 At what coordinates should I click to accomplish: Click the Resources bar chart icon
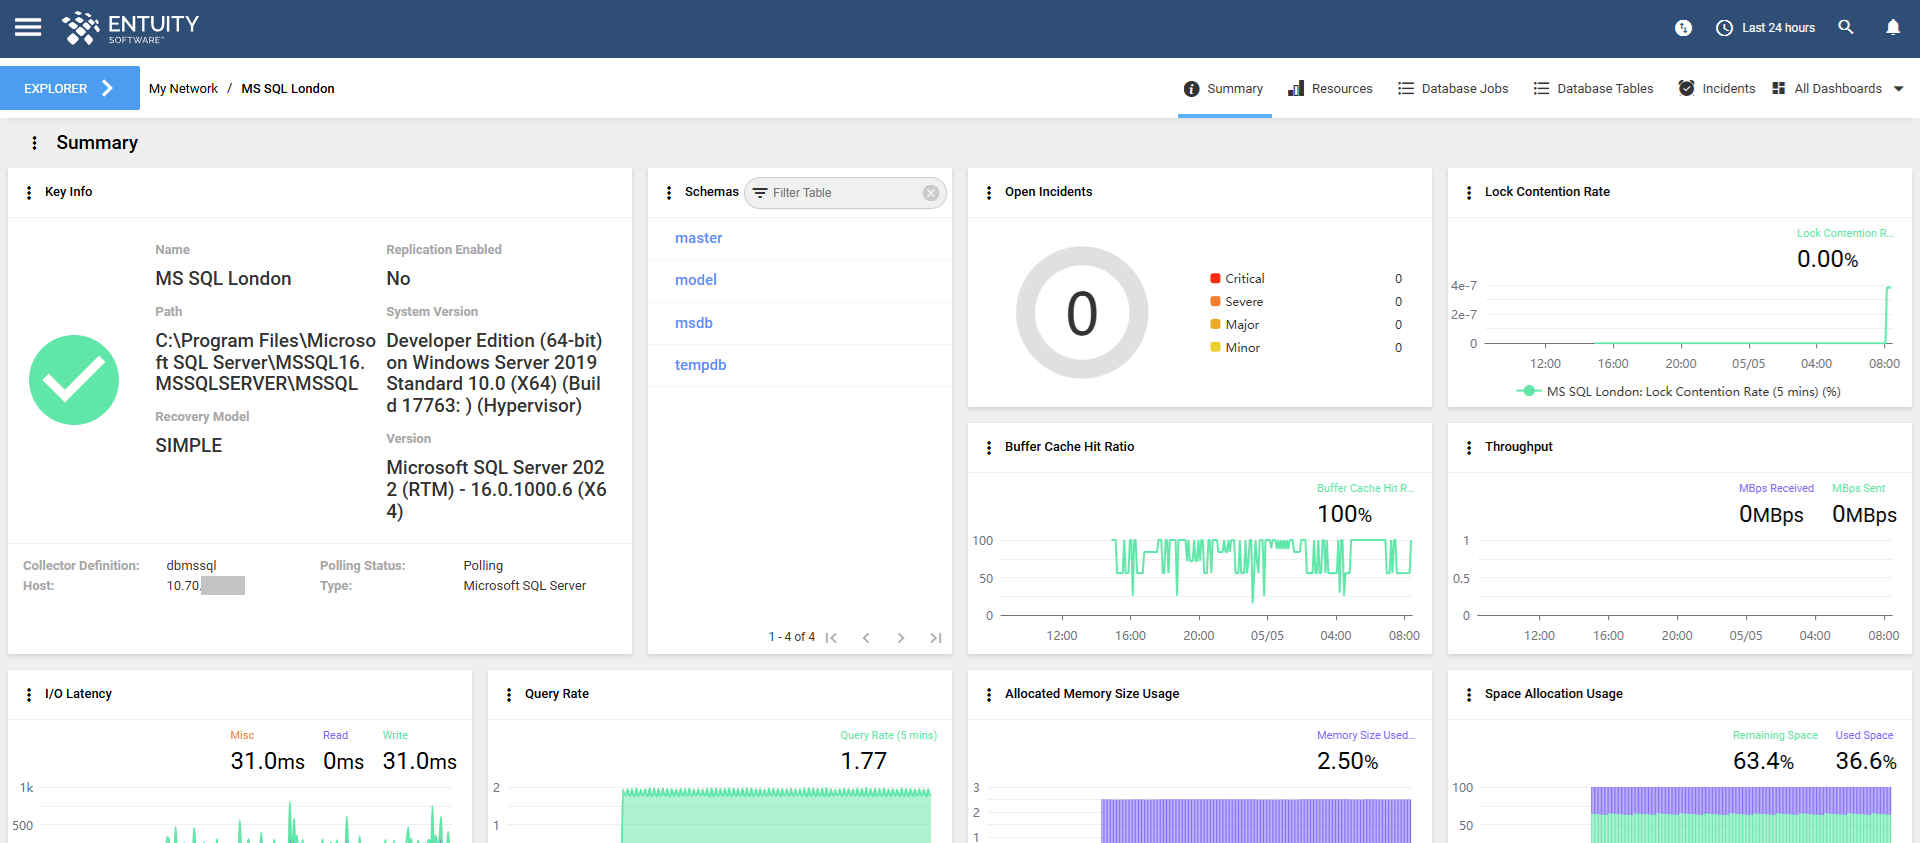(x=1296, y=88)
